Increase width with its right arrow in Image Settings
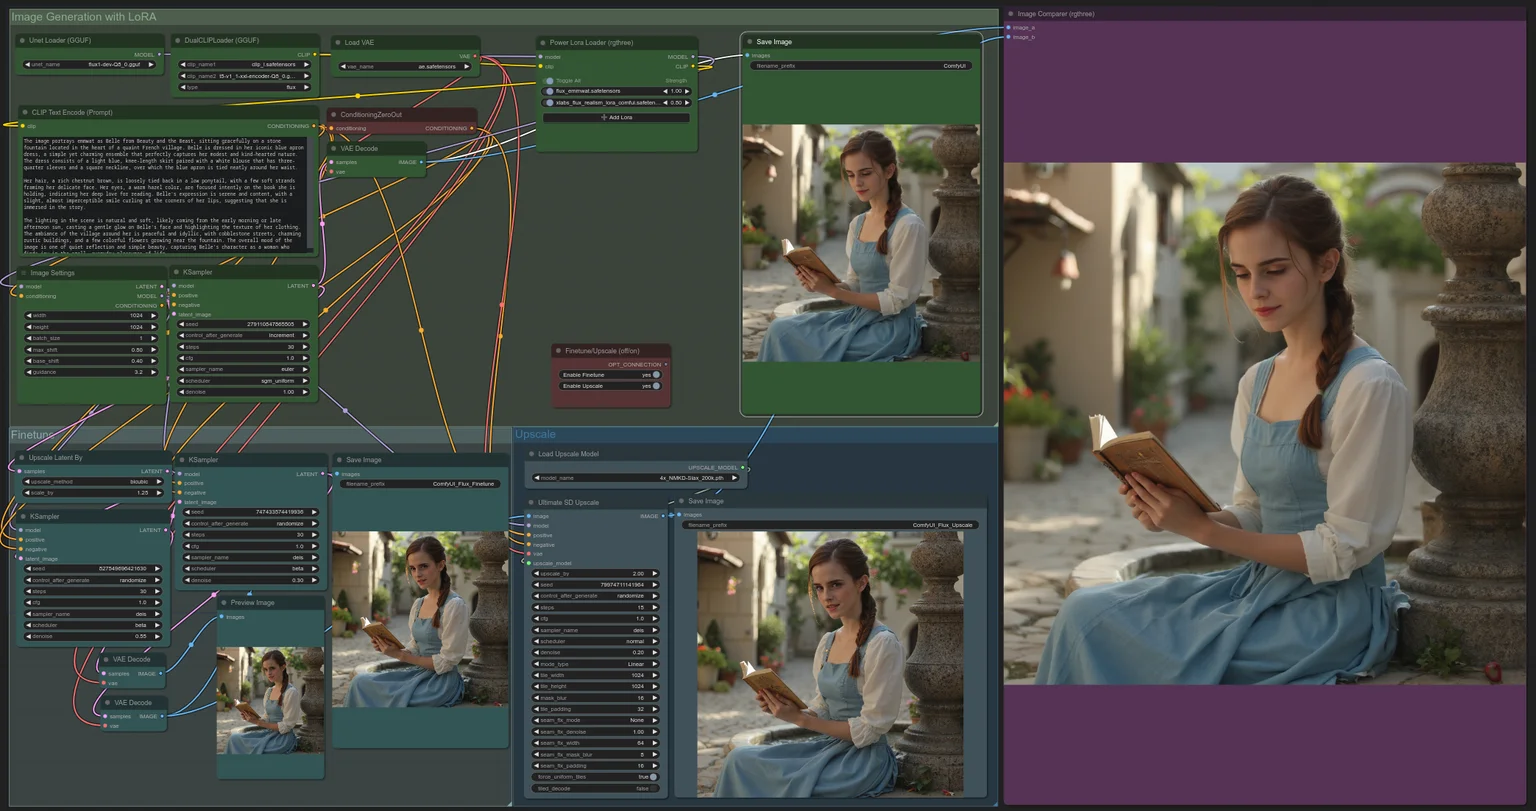Viewport: 1536px width, 811px height. coord(153,316)
